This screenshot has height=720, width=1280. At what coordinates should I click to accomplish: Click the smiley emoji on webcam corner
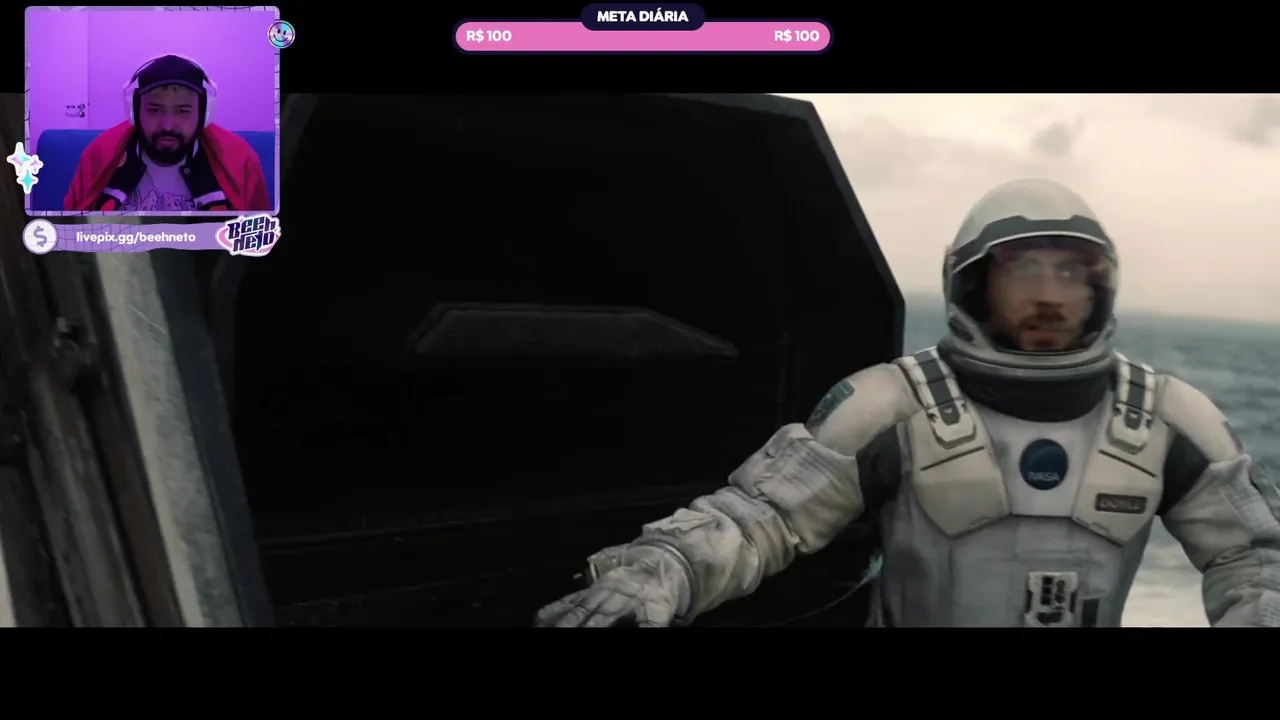click(x=281, y=35)
